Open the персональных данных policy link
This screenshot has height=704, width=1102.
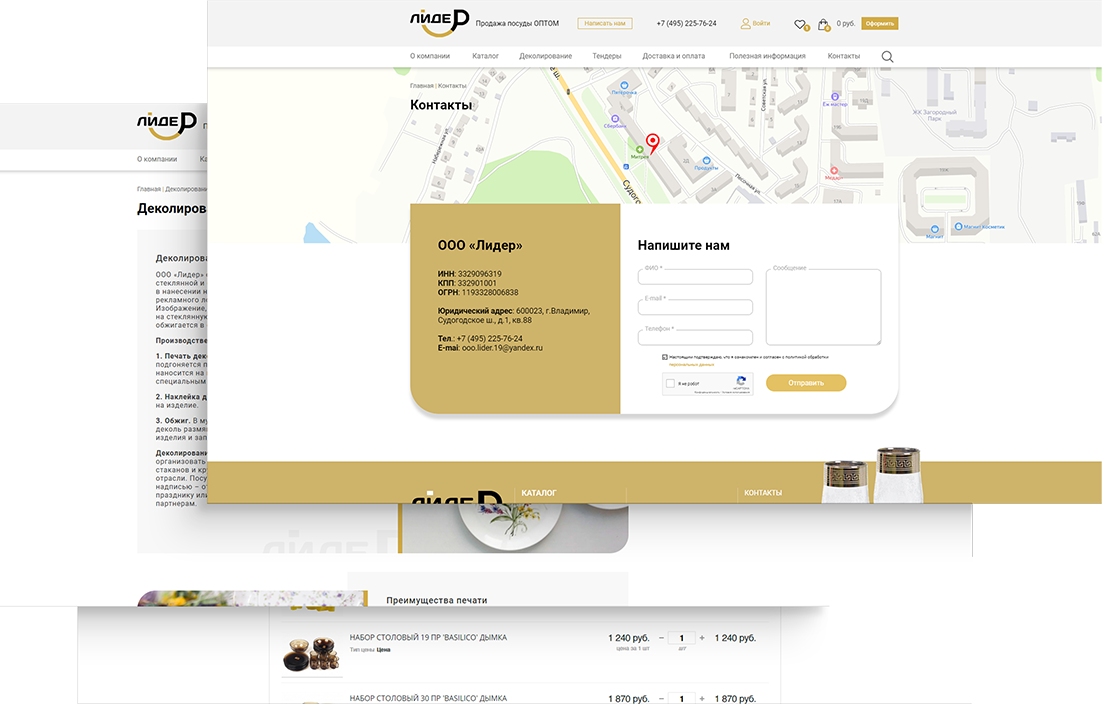coord(691,365)
